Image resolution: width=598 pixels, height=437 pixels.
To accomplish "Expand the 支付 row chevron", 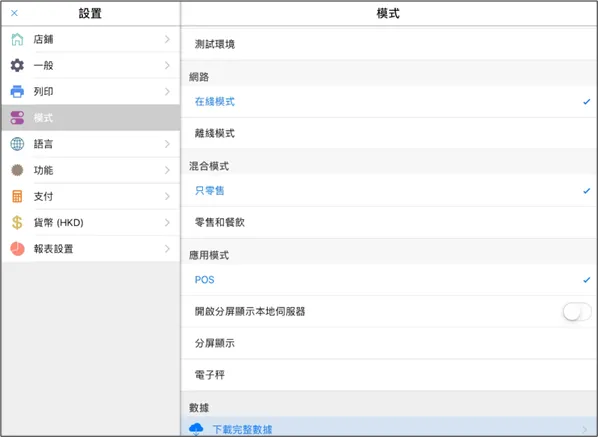I will (x=167, y=196).
